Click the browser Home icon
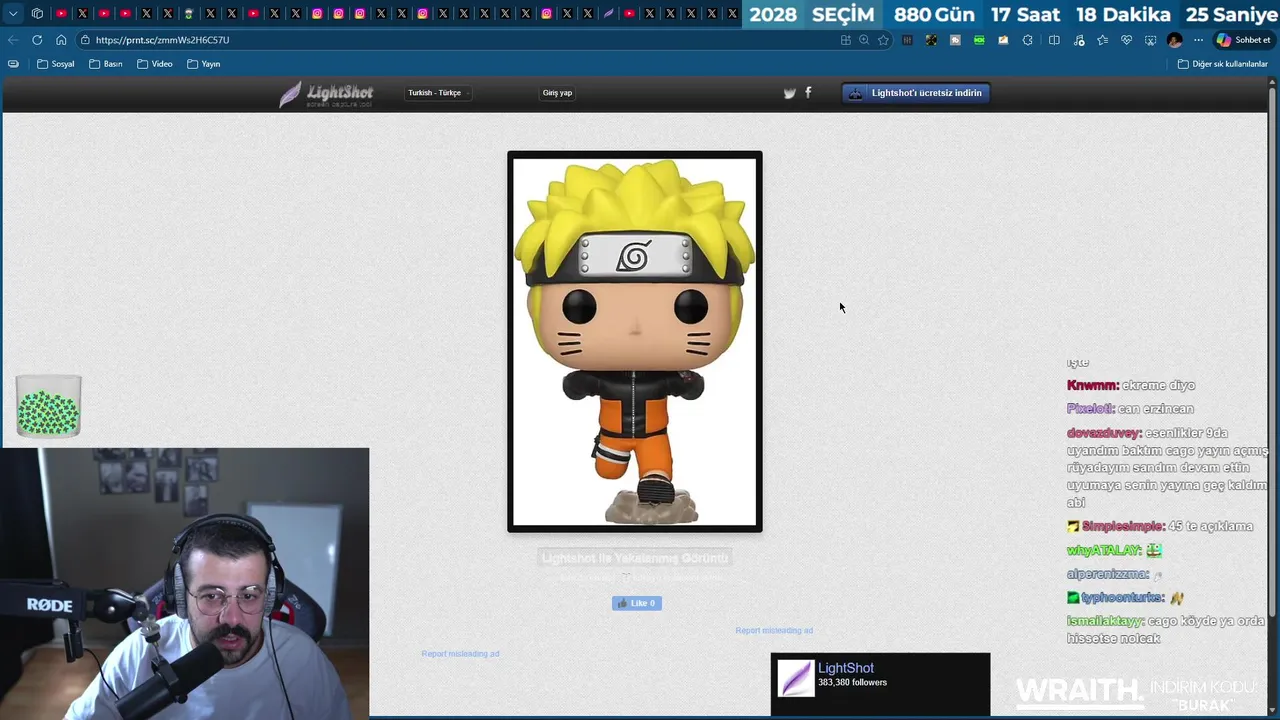Screen dimensions: 1280x720 pos(61,40)
